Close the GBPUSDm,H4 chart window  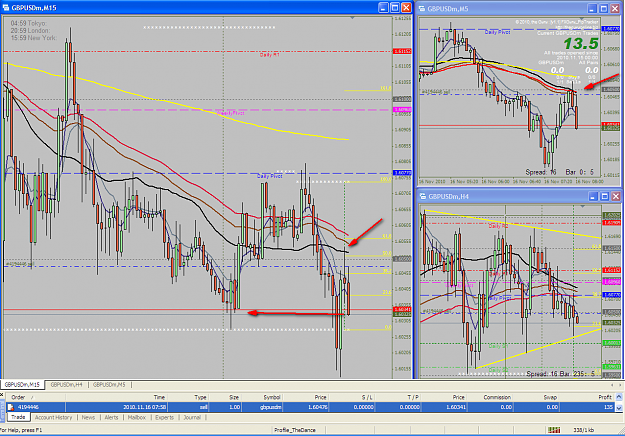pos(615,196)
